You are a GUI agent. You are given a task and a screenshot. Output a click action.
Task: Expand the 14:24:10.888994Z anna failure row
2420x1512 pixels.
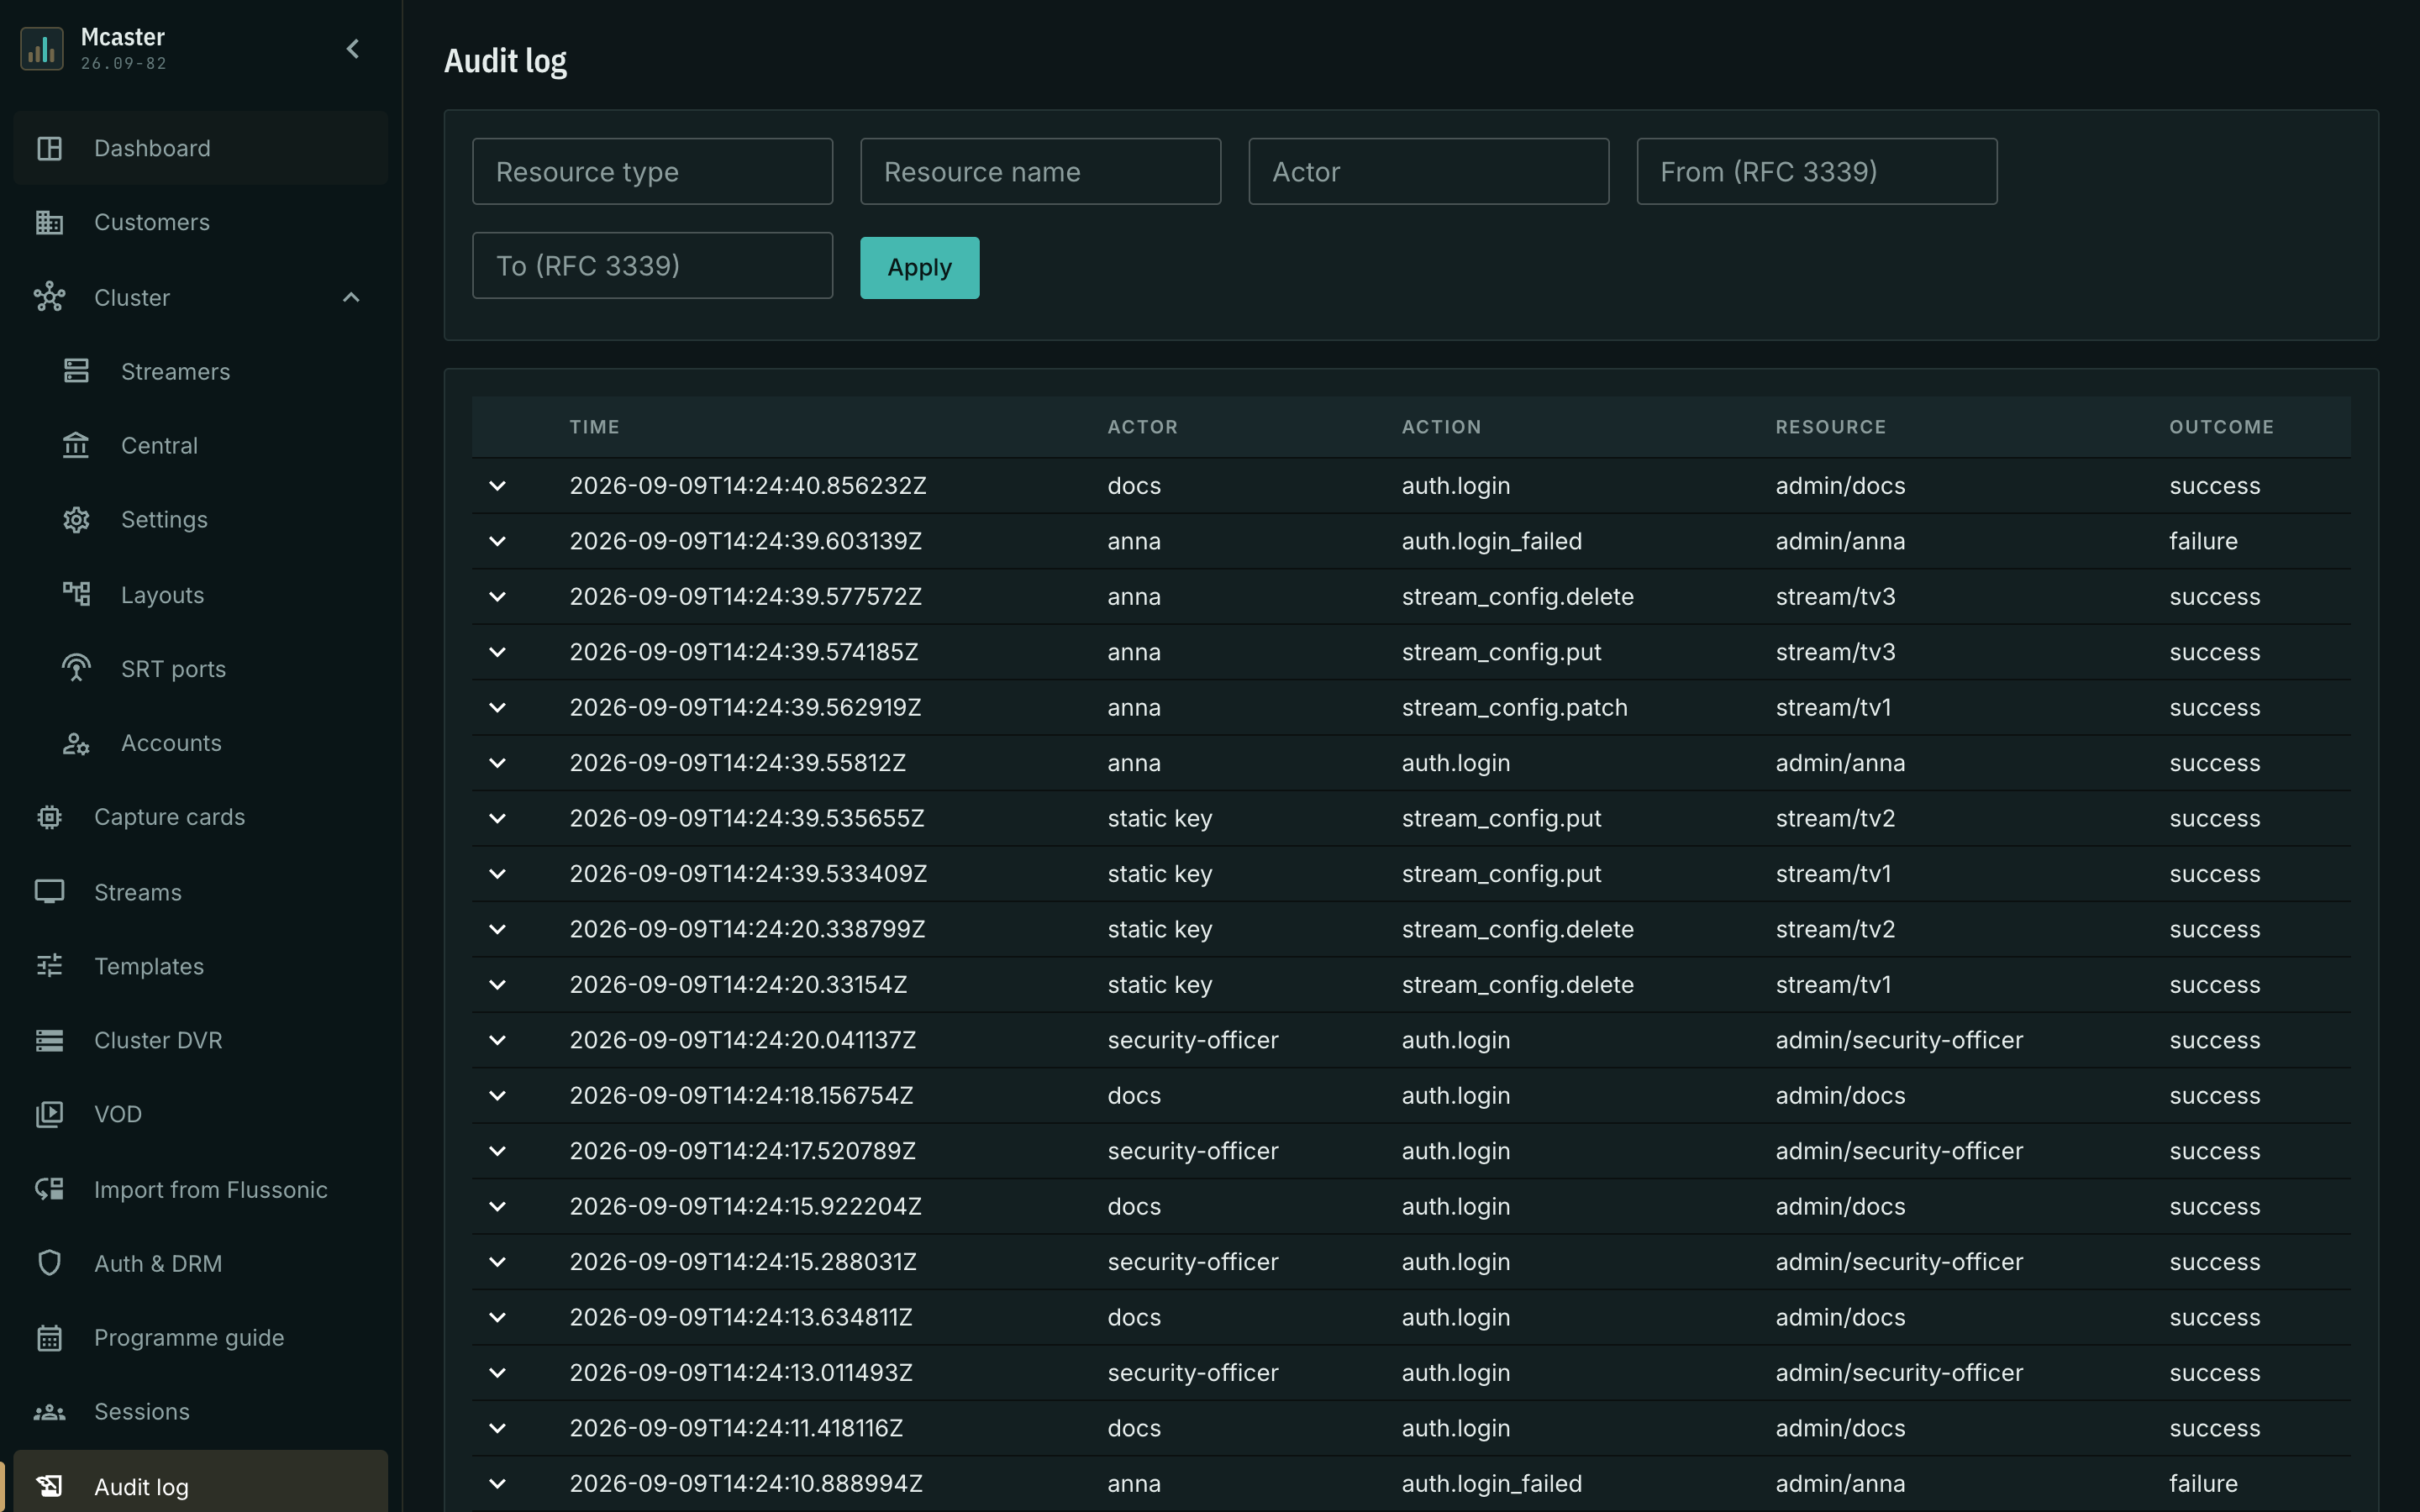point(497,1484)
